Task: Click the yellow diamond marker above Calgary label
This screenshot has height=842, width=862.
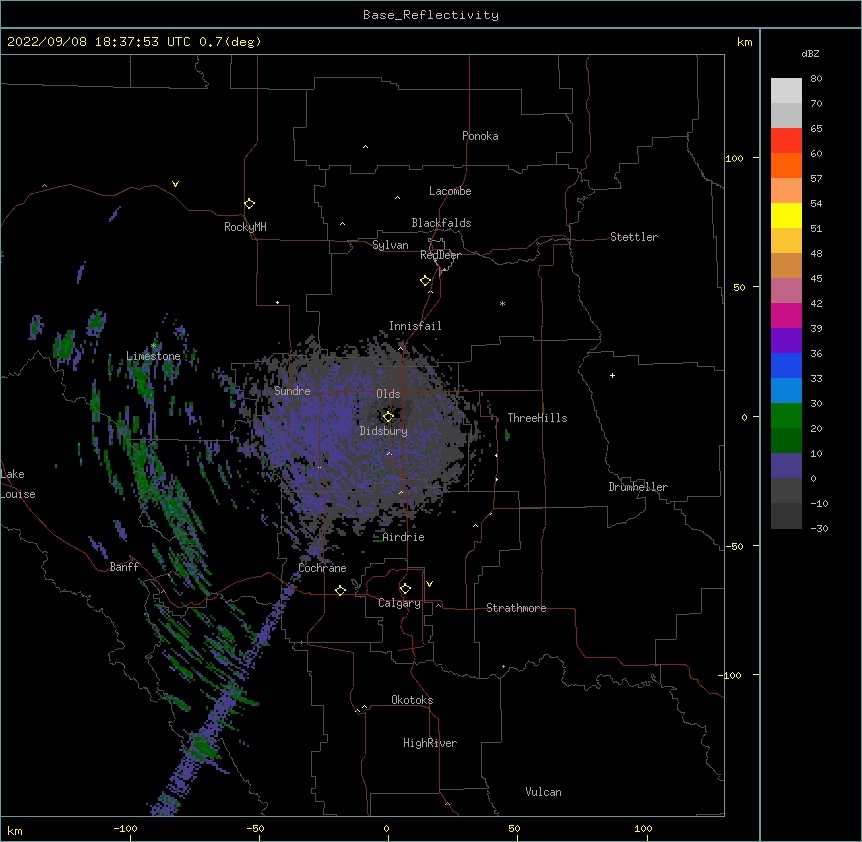Action: 405,589
